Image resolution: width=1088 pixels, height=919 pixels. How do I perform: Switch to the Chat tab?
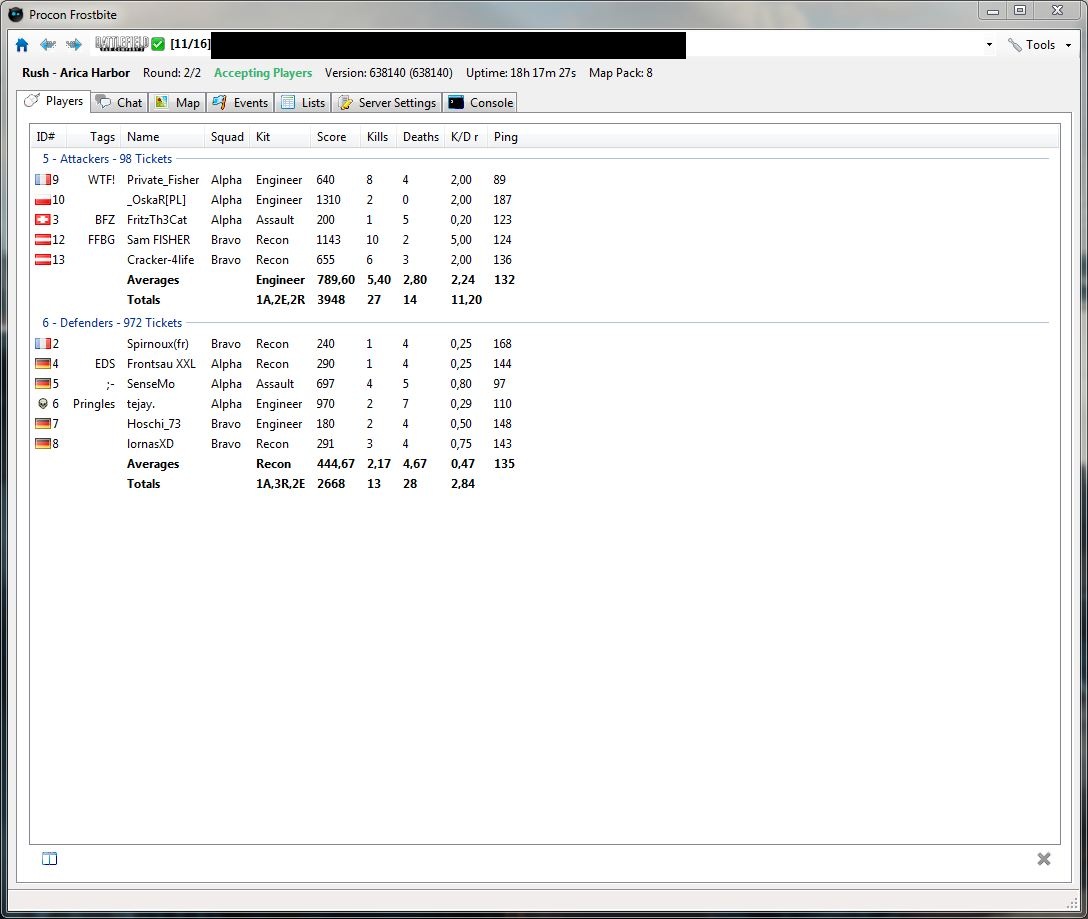coord(119,103)
